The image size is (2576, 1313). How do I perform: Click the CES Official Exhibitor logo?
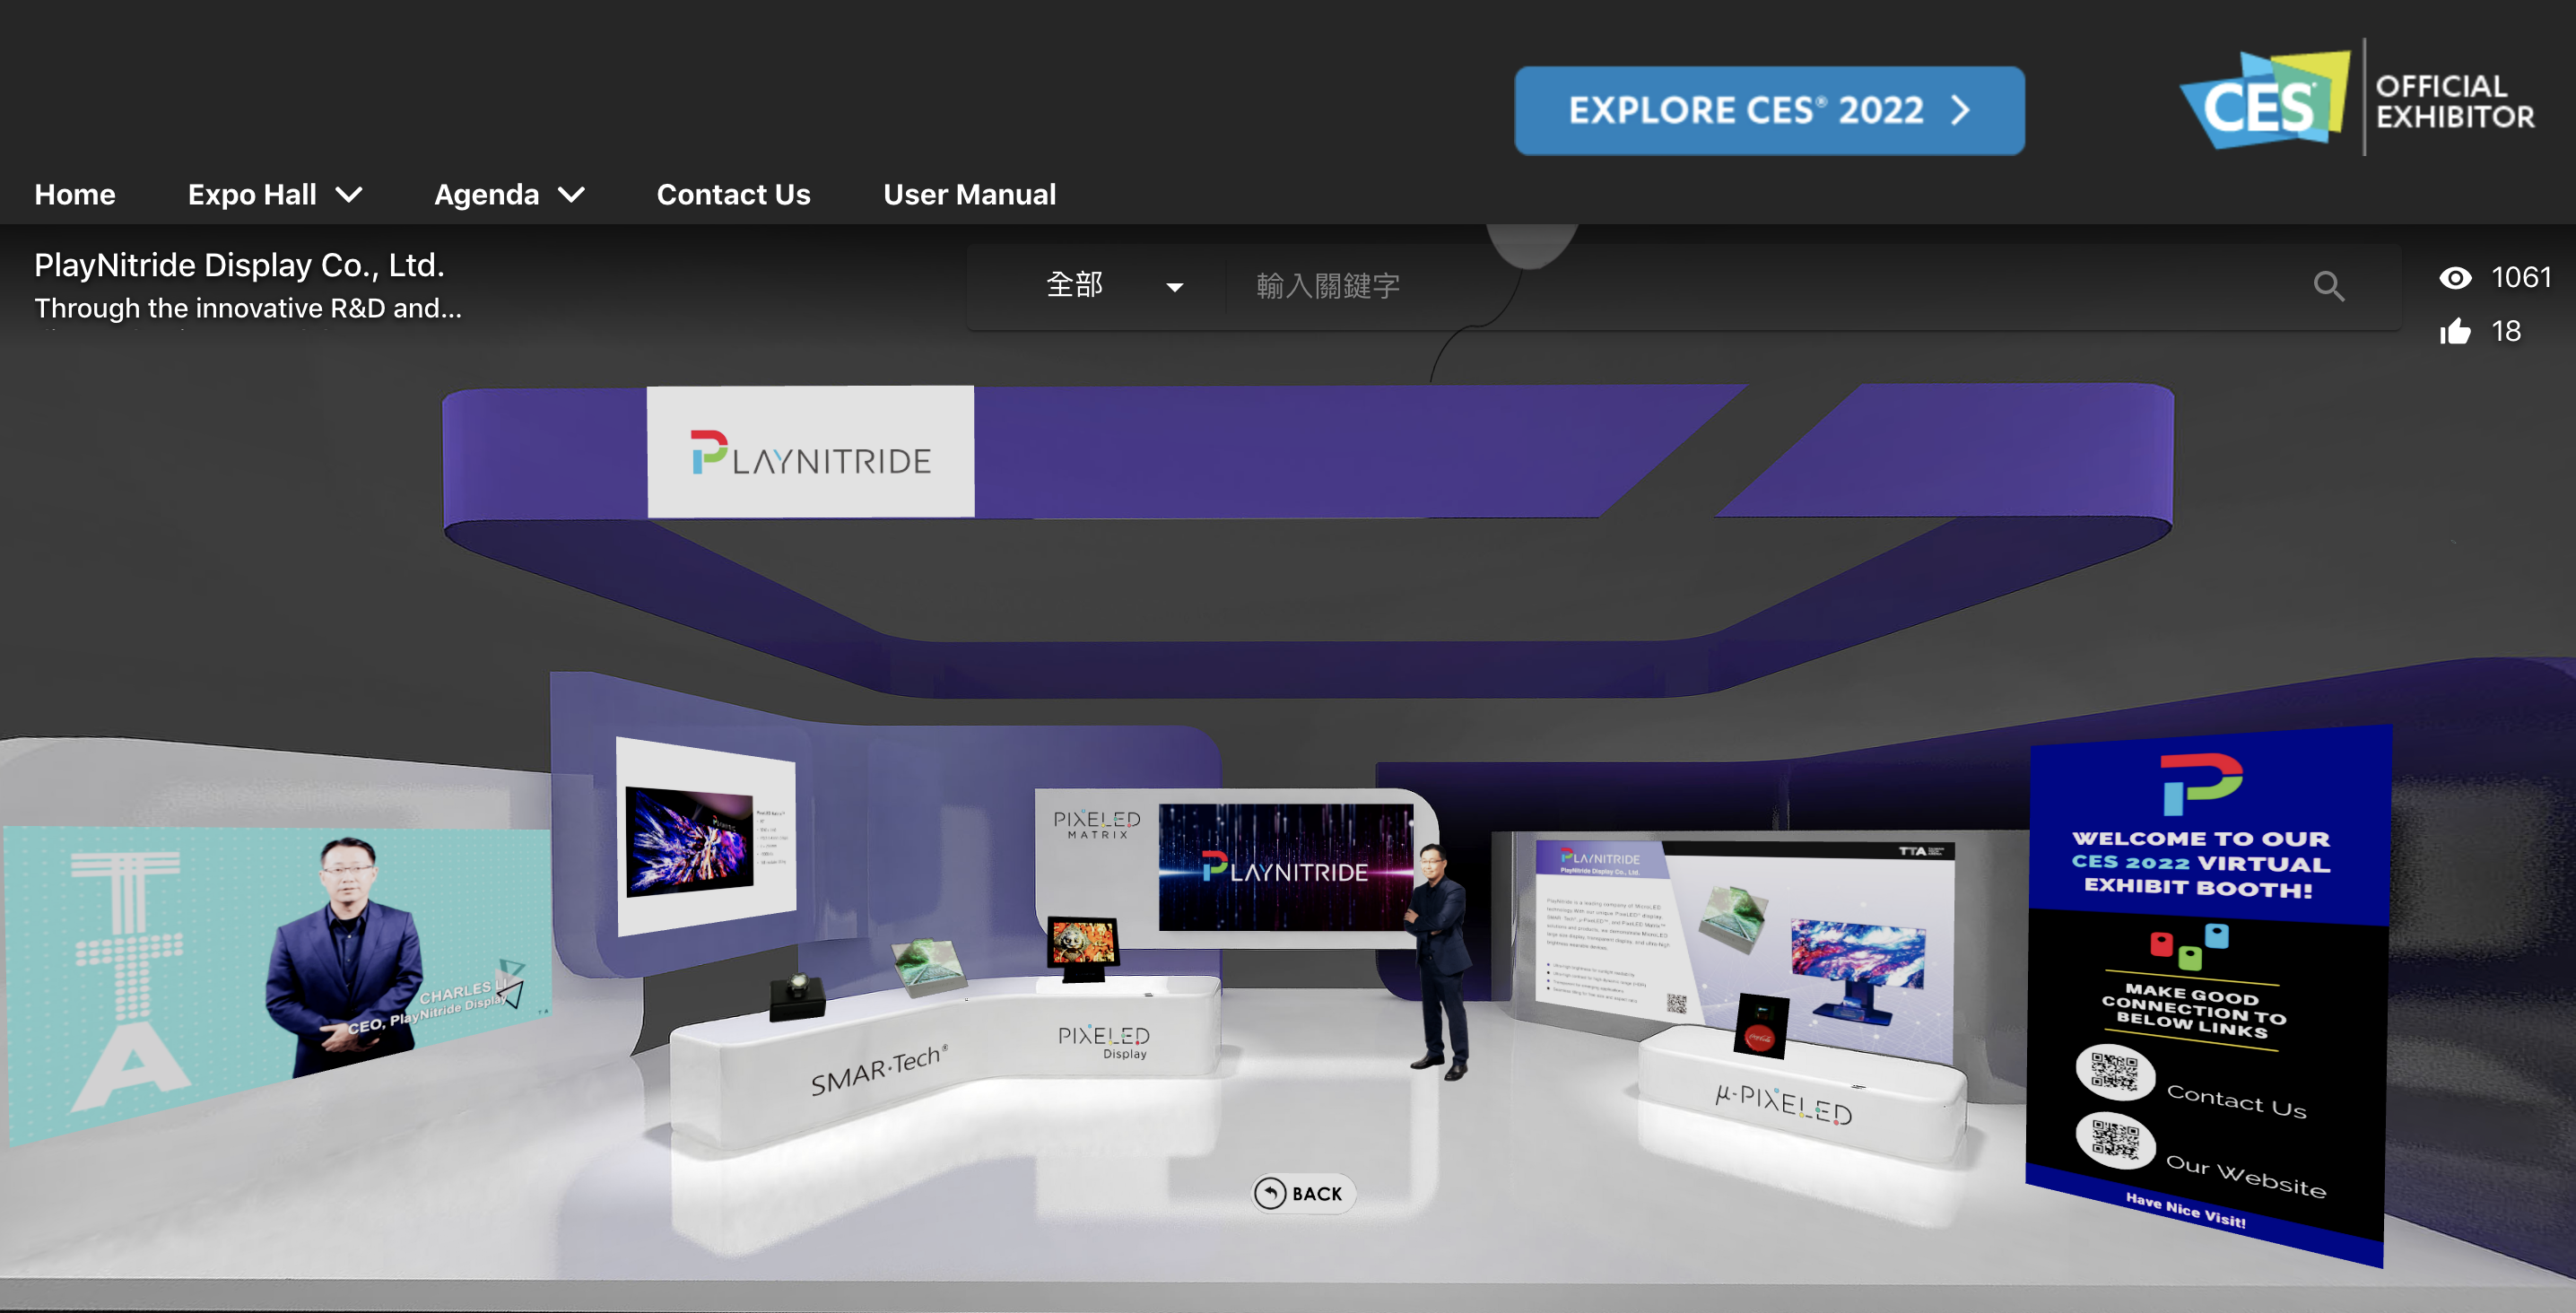pyautogui.click(x=2356, y=99)
